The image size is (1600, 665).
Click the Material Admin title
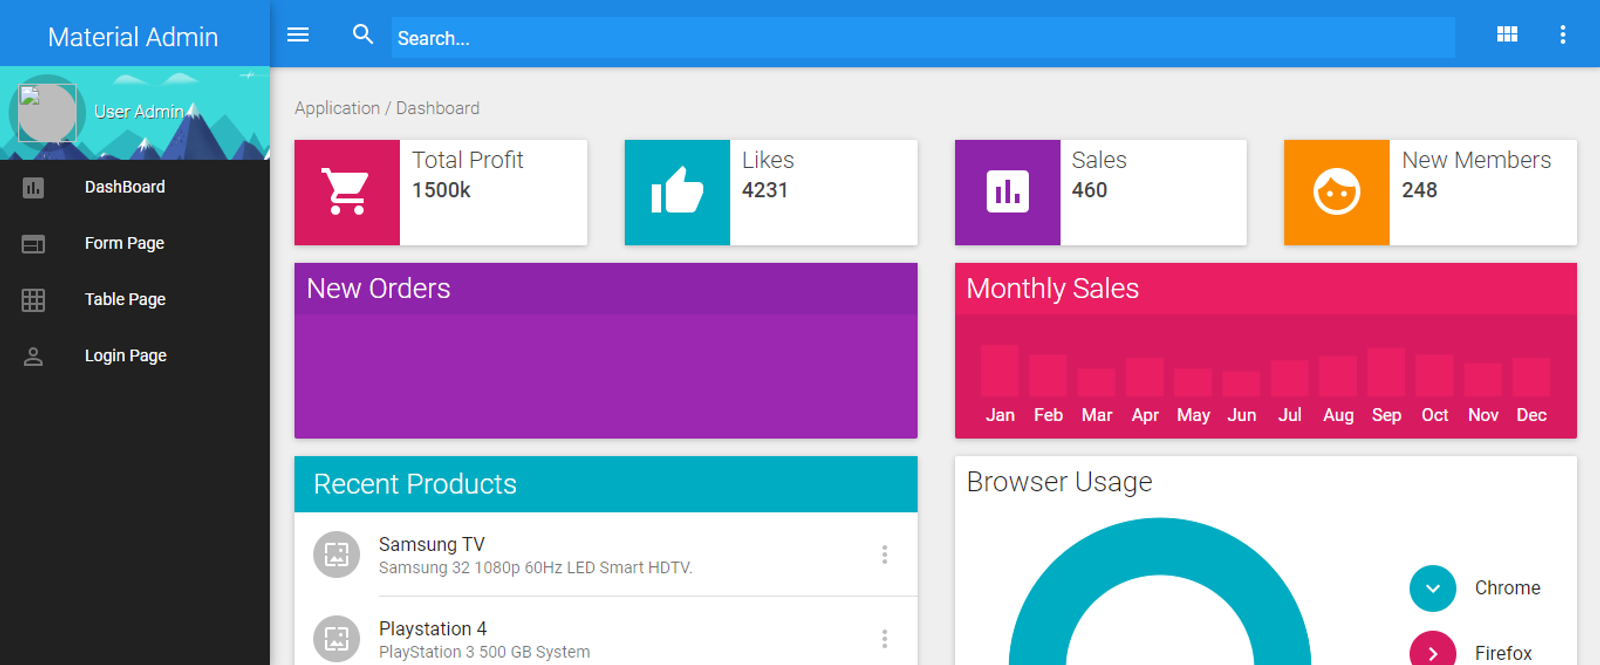coord(133,37)
